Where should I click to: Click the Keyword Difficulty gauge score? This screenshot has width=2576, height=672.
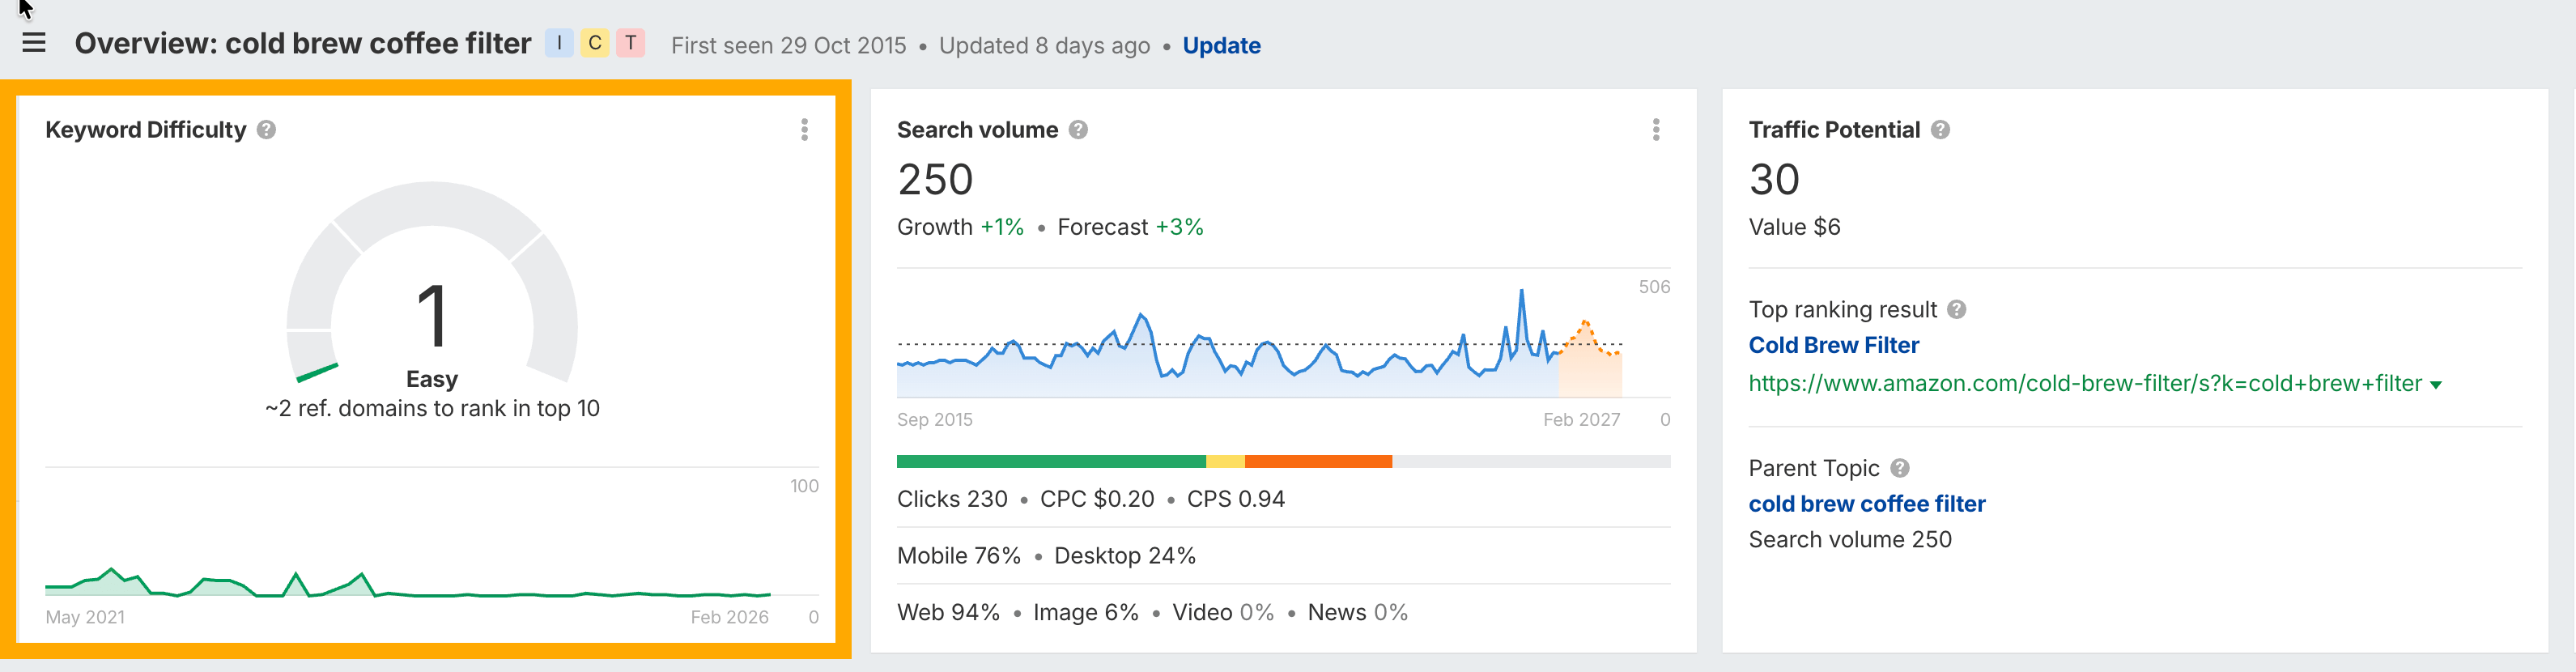pyautogui.click(x=432, y=316)
